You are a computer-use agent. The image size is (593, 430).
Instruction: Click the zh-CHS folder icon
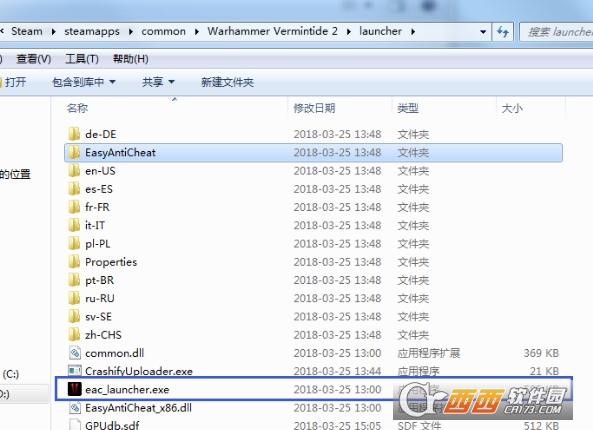(74, 335)
